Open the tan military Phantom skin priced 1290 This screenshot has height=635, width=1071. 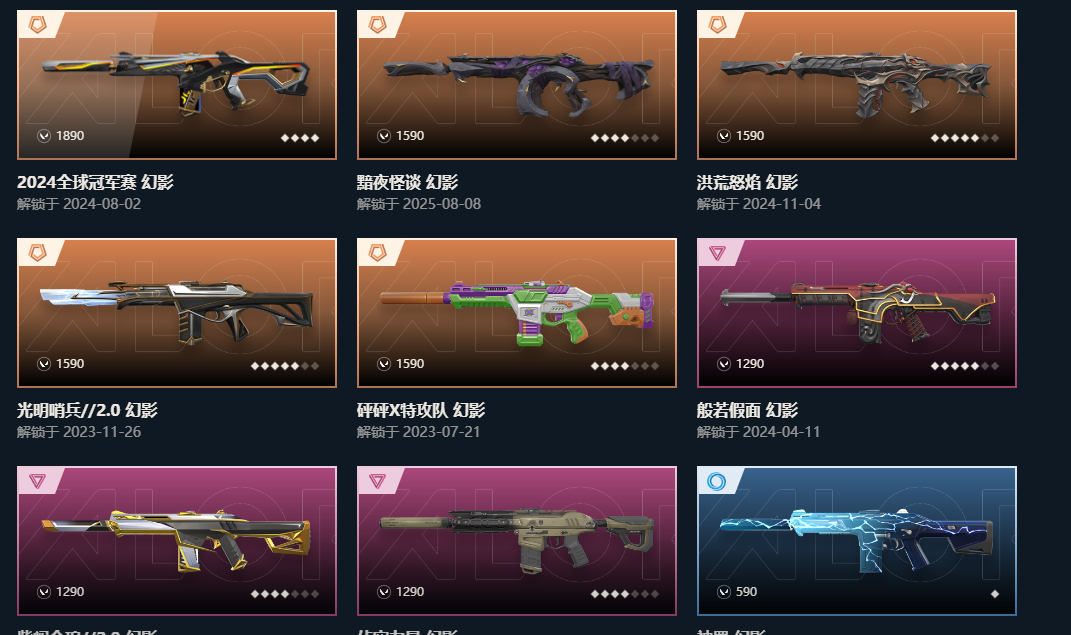pos(517,541)
